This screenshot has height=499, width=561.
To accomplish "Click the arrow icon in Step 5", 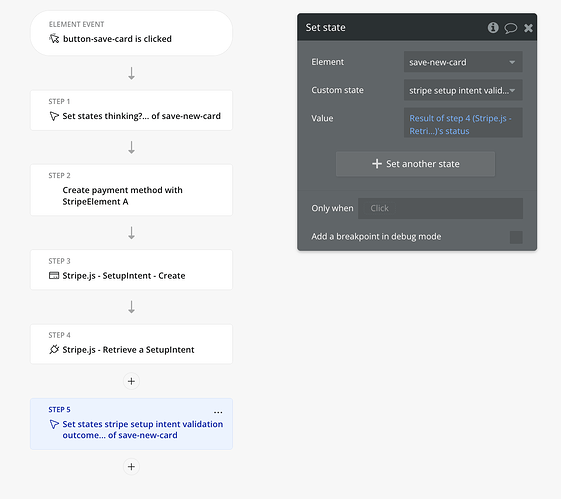I will pos(54,424).
